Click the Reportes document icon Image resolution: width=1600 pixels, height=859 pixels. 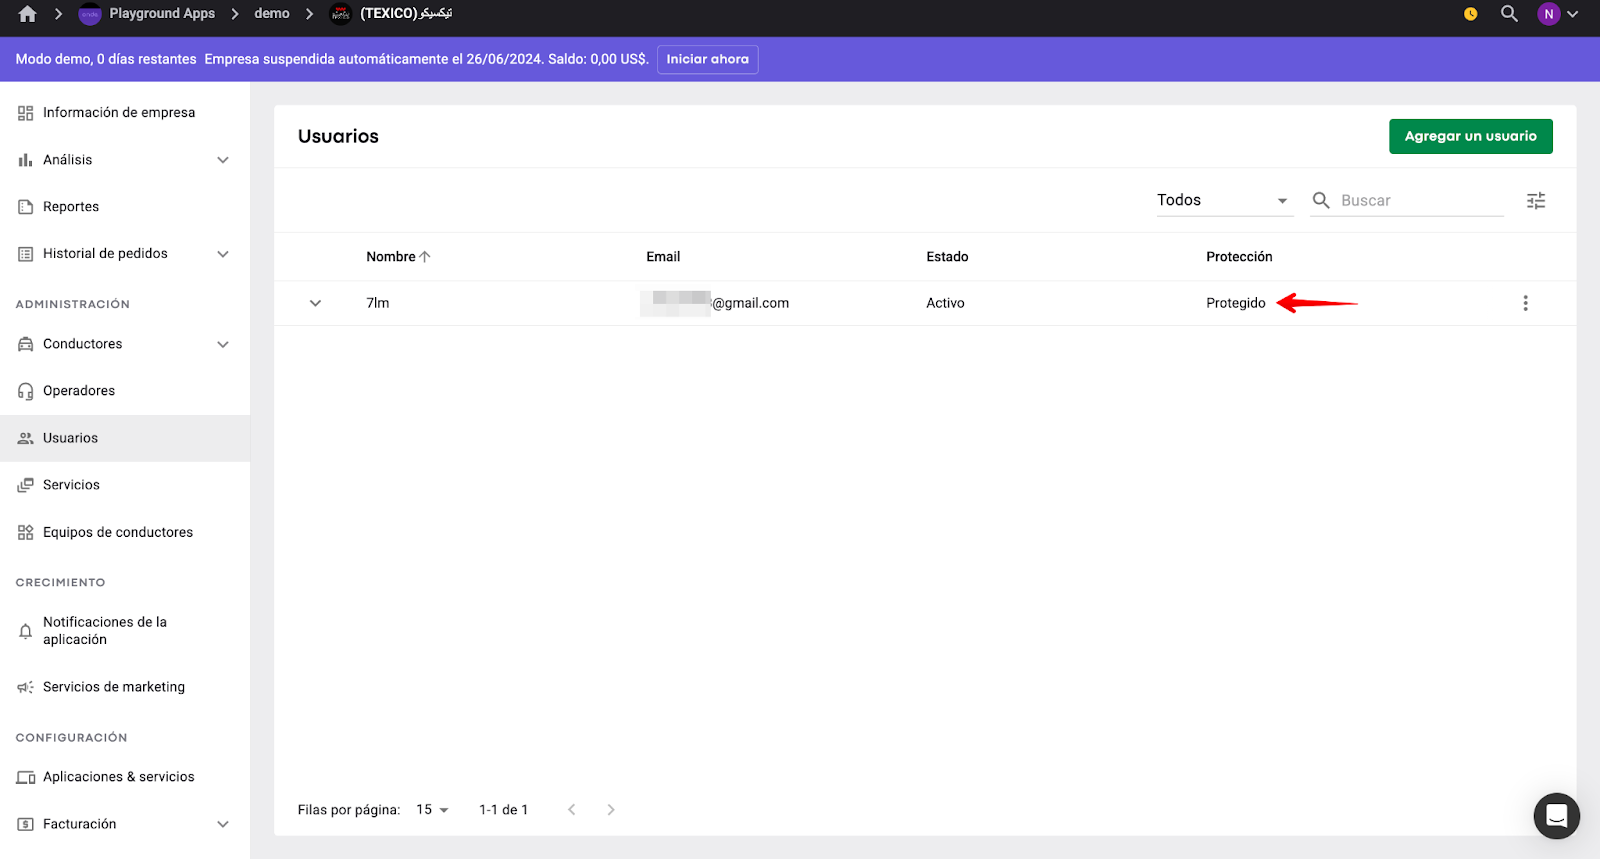click(x=26, y=207)
